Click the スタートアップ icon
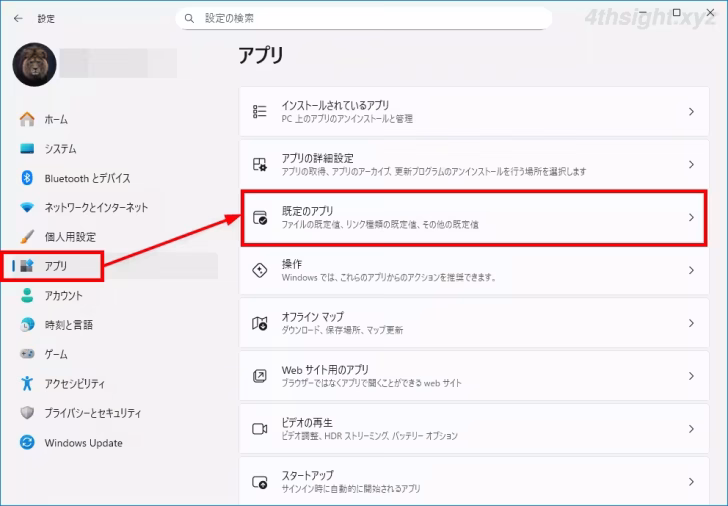This screenshot has width=728, height=506. tap(260, 482)
